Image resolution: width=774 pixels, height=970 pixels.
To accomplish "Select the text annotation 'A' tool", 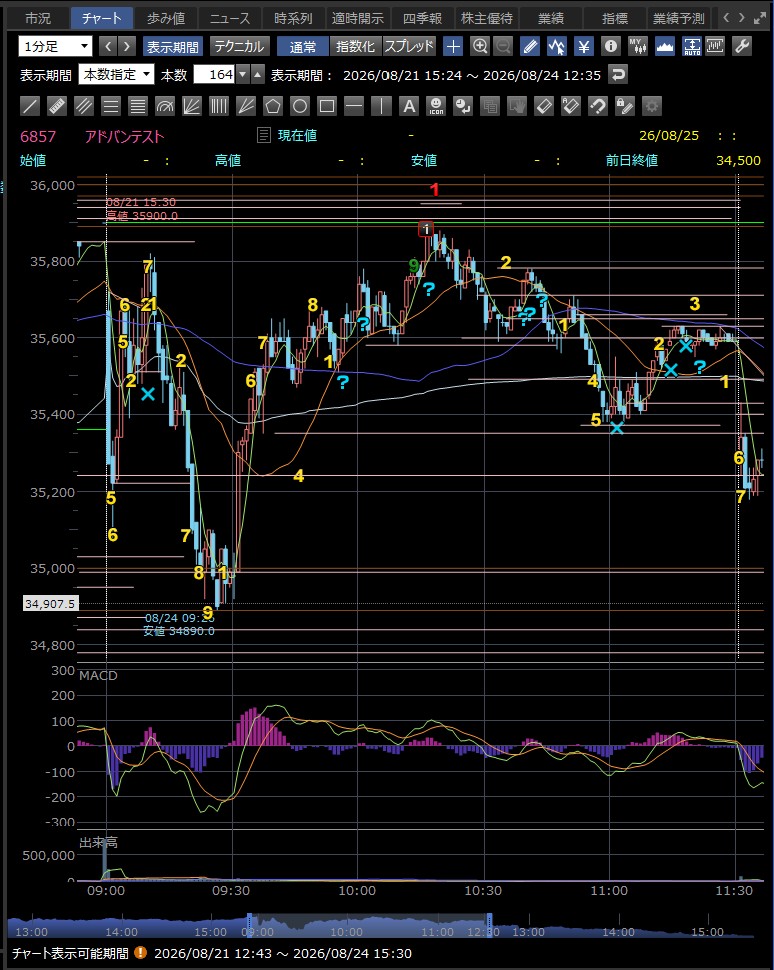I will point(408,106).
